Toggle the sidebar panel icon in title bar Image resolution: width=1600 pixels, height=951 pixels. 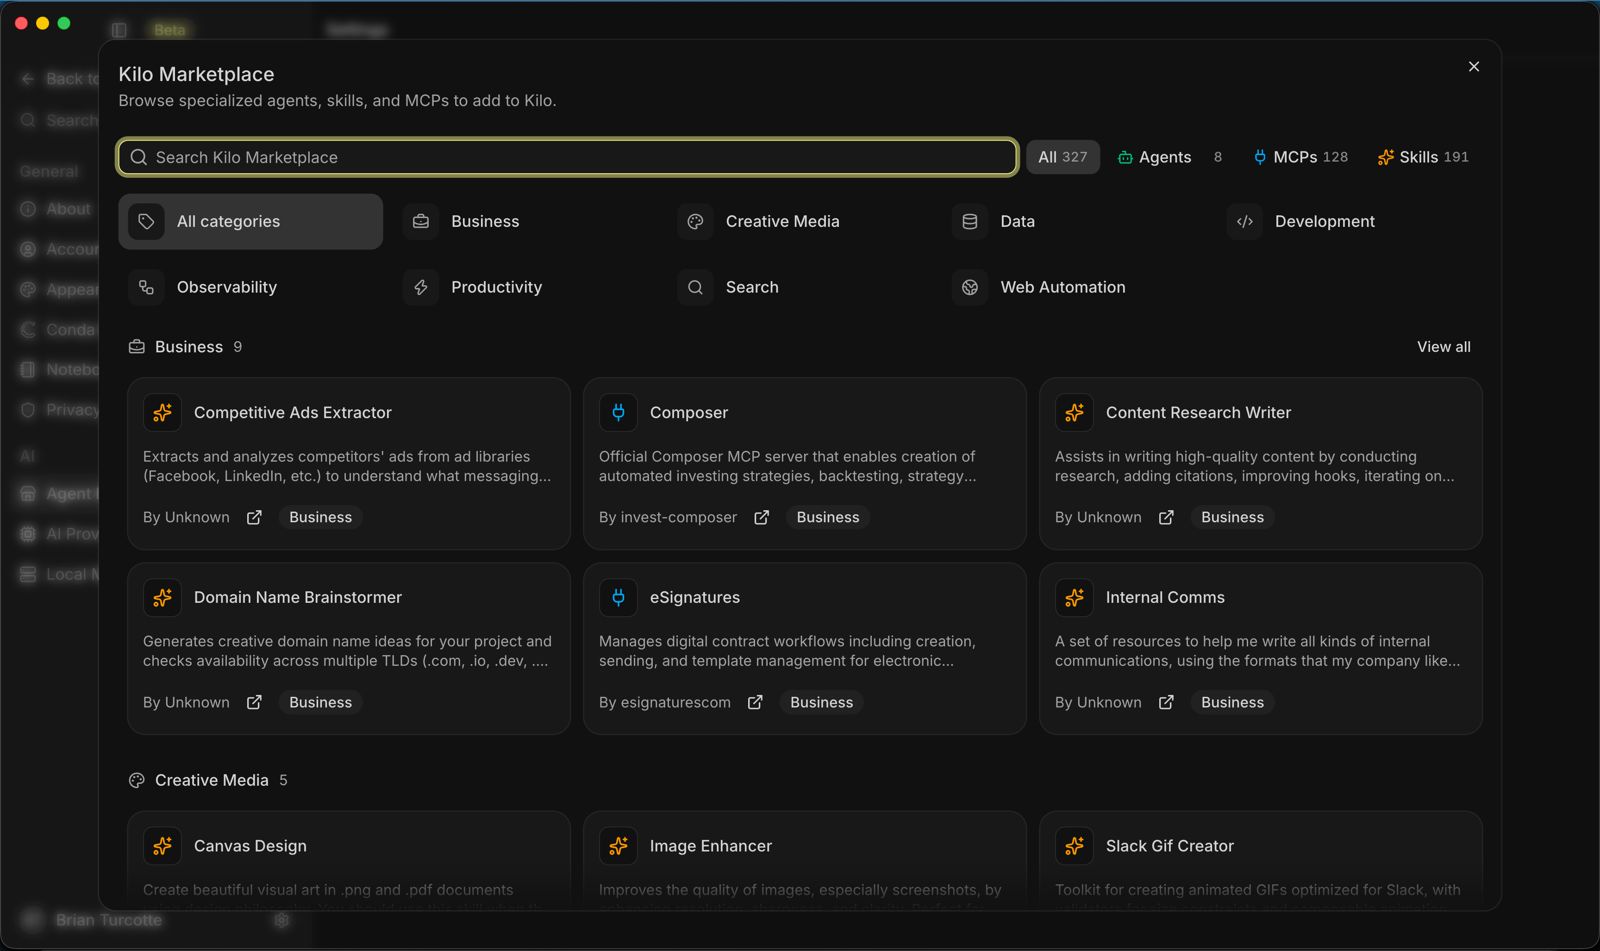tap(119, 30)
